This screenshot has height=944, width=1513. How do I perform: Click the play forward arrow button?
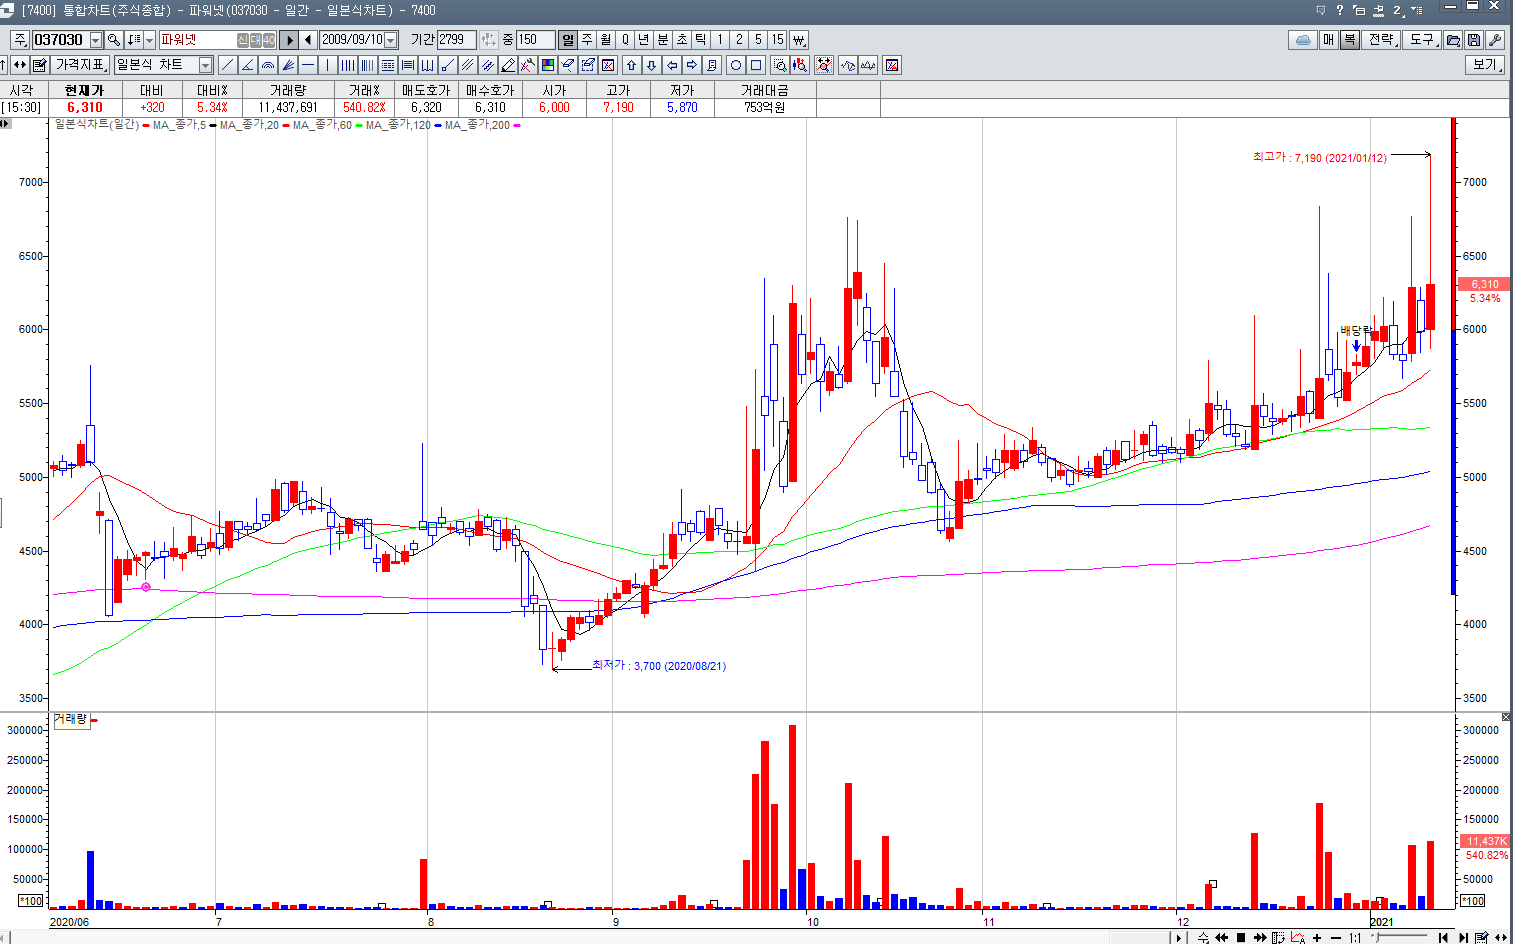pos(290,40)
